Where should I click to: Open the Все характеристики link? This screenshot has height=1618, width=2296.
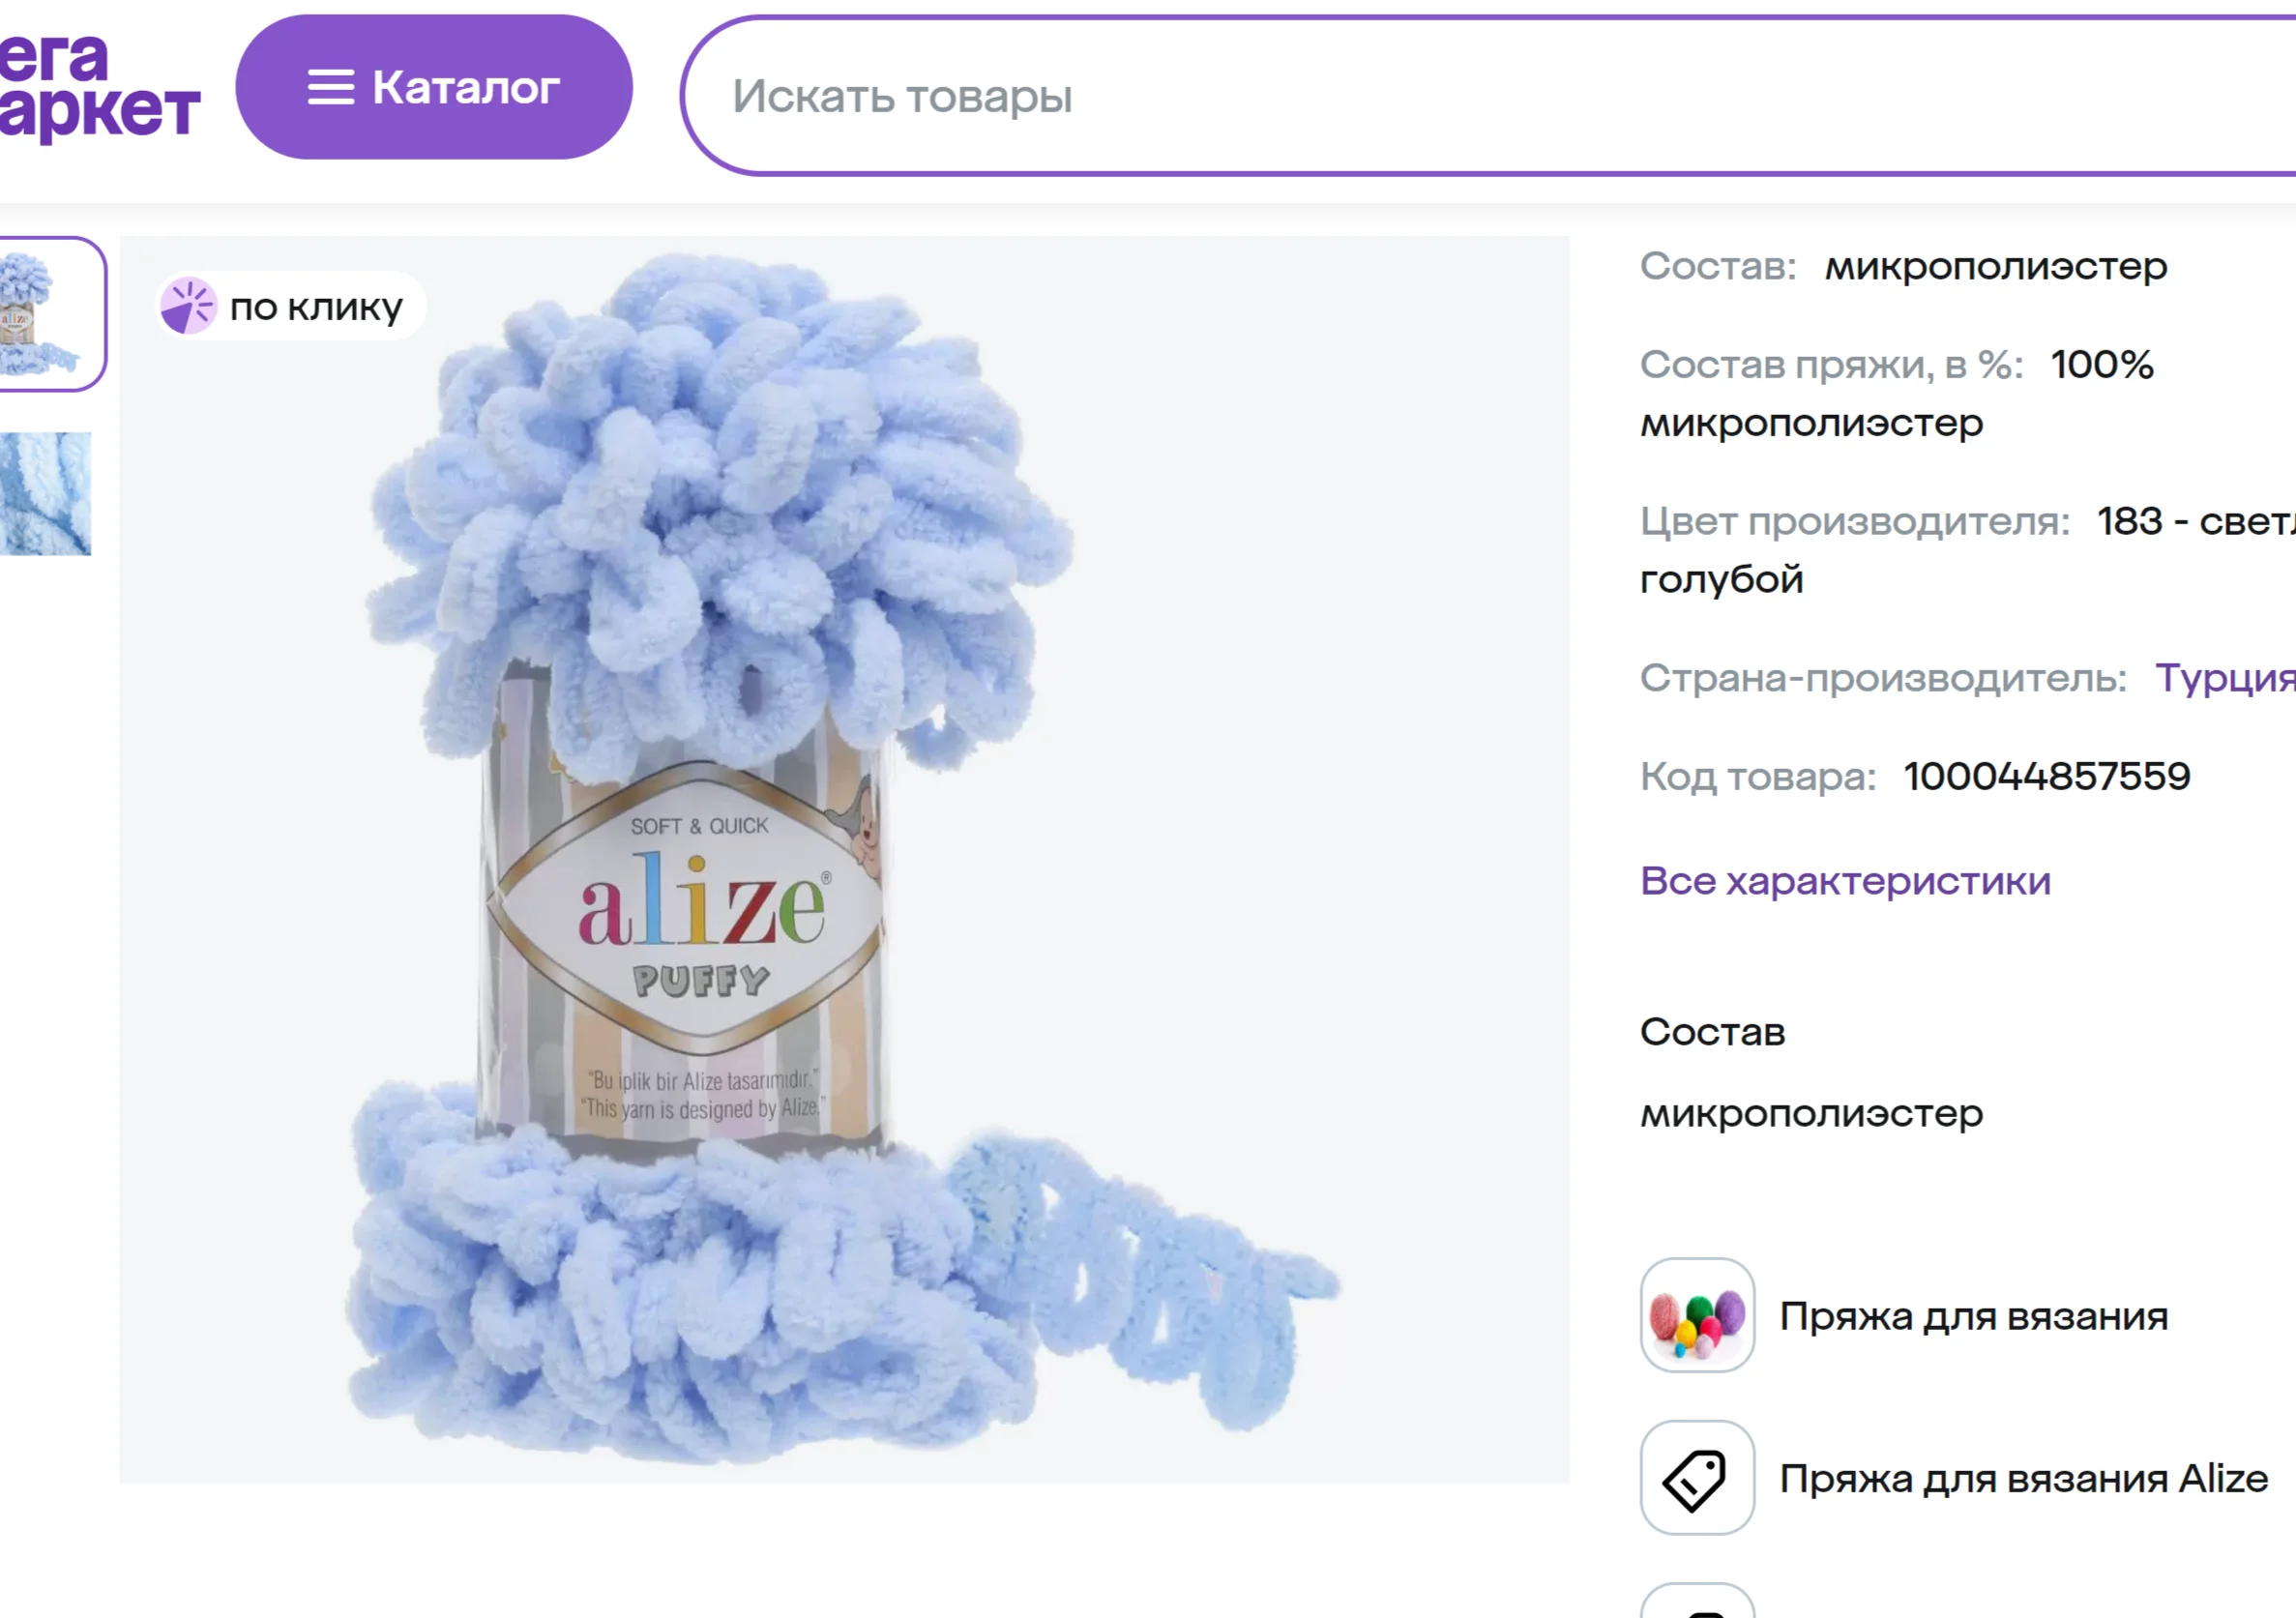(x=1845, y=881)
